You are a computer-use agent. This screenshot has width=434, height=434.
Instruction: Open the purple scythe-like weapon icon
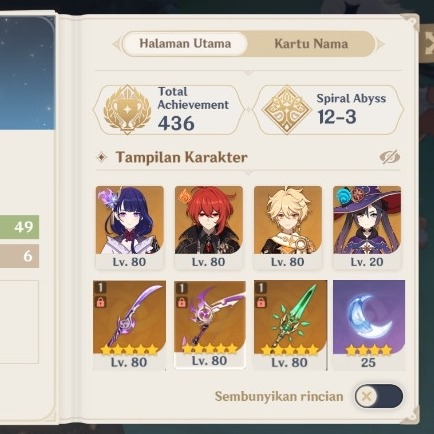pyautogui.click(x=210, y=316)
